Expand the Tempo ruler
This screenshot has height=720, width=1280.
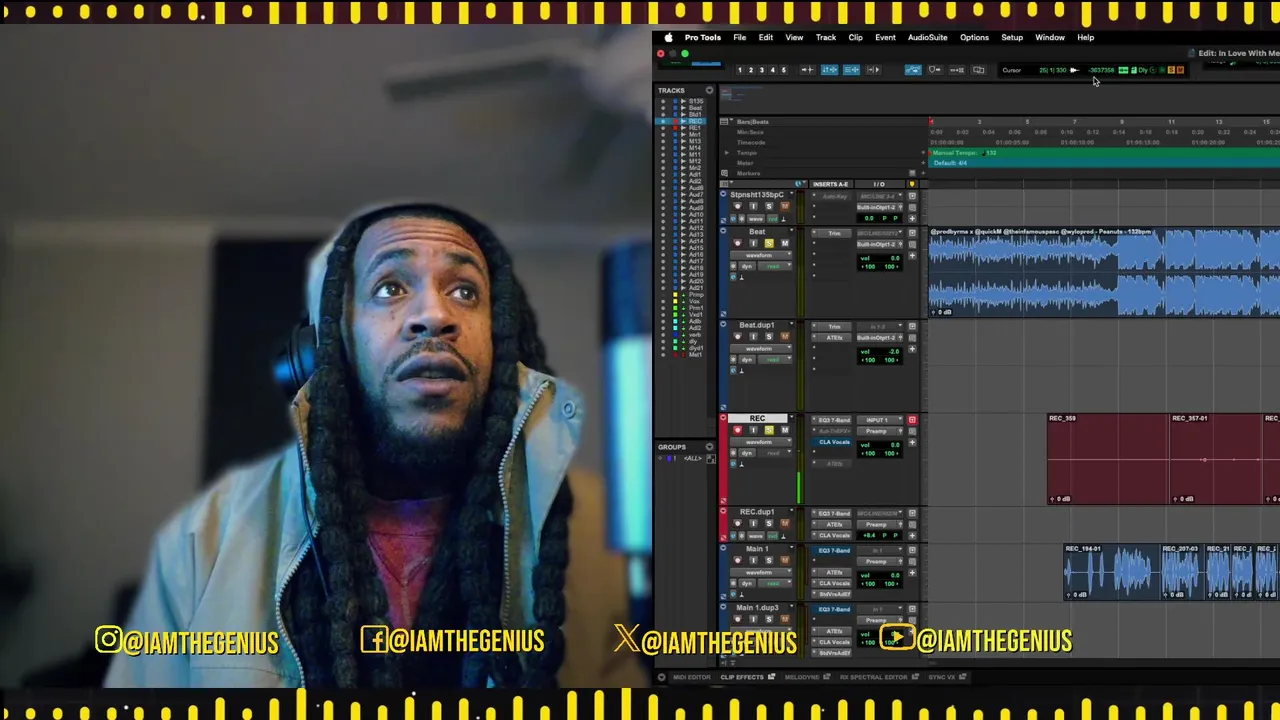[x=727, y=153]
